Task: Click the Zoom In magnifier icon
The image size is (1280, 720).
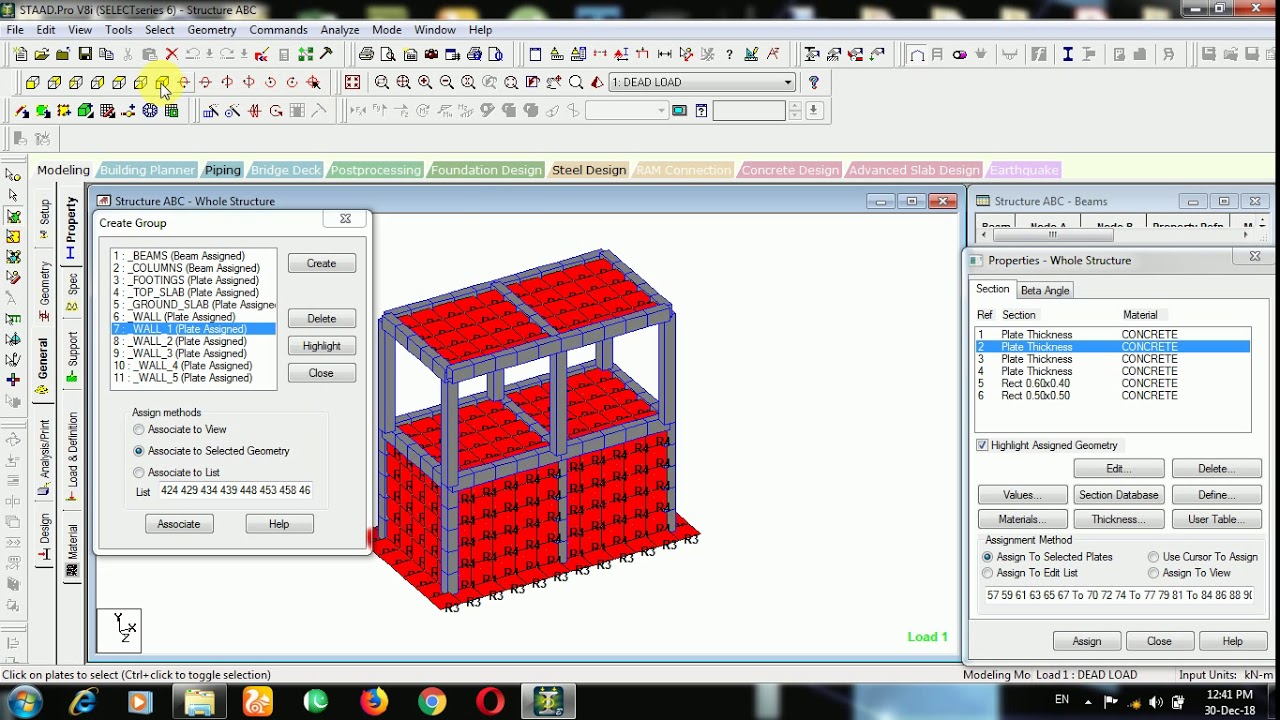Action: tap(425, 82)
